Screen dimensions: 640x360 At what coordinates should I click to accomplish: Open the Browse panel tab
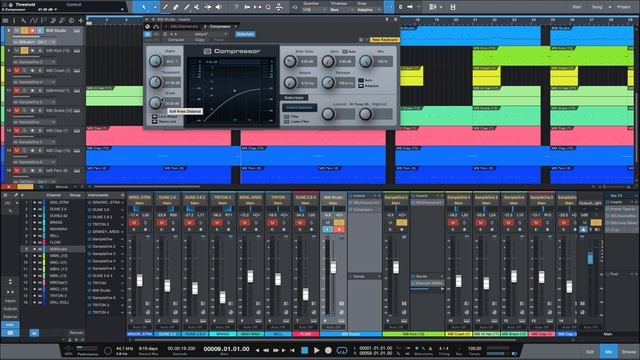click(629, 351)
